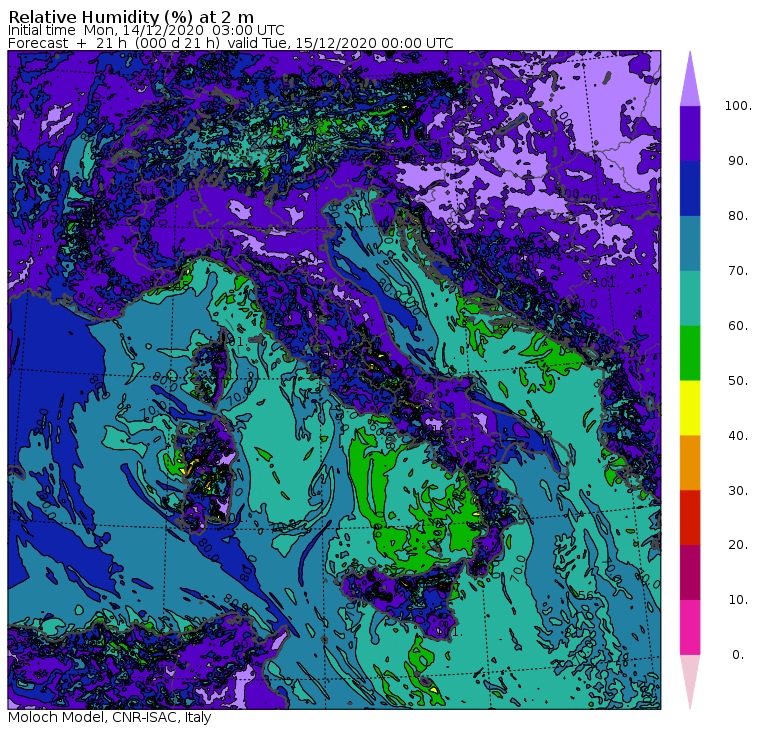Screen dimensions: 760x731
Task: Click the green 50–60 colorbar segment
Action: [690, 353]
